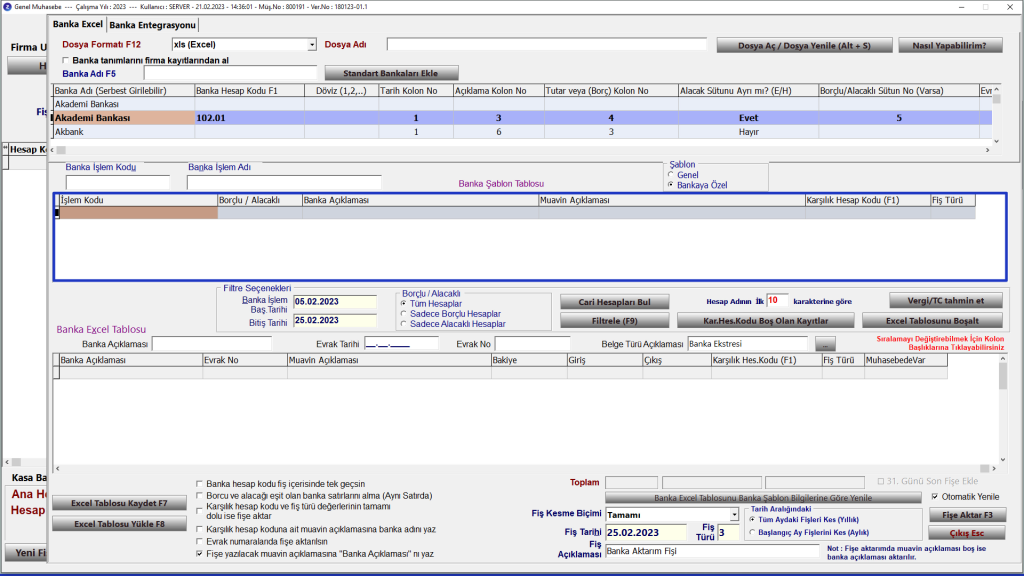This screenshot has width=1024, height=576.
Task: Exit using the Çıkış Esc button
Action: [967, 534]
